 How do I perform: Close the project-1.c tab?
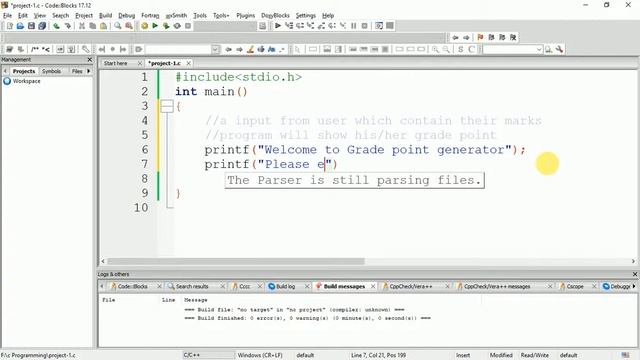coord(188,63)
